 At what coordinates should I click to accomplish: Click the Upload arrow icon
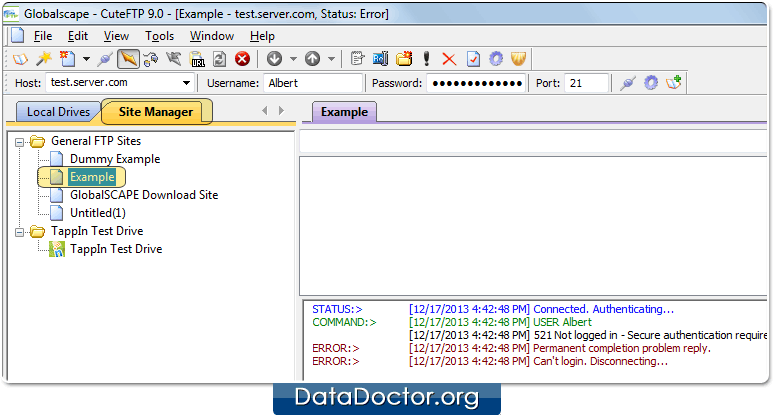pos(313,59)
